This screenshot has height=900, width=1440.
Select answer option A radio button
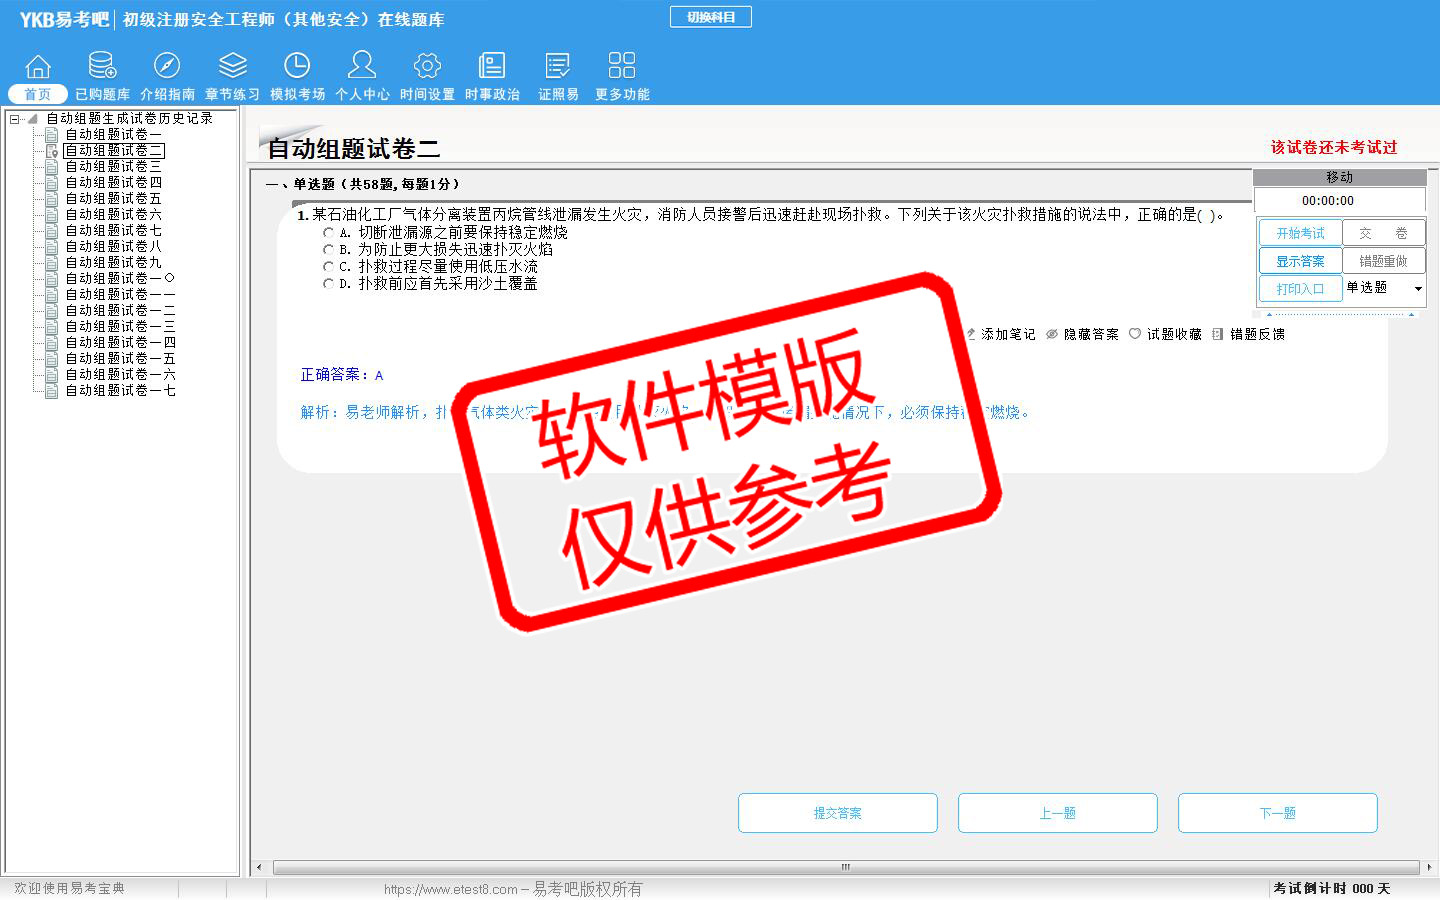[328, 233]
